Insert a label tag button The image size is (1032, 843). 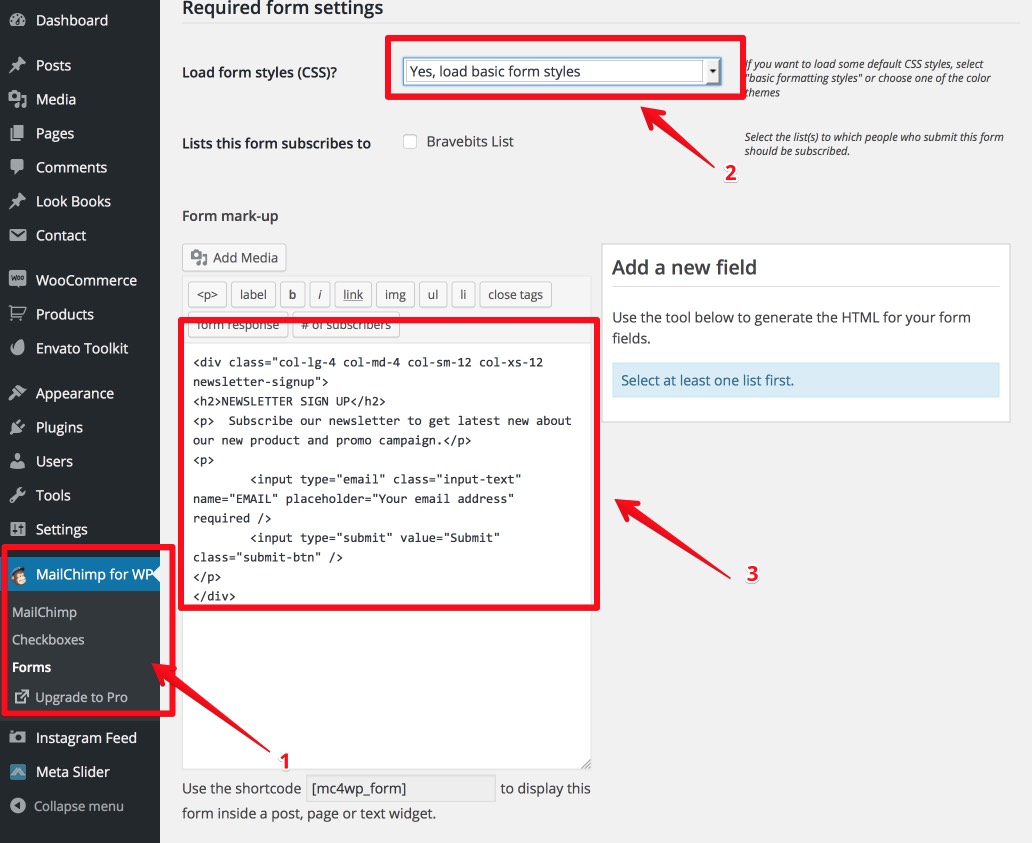coord(253,295)
